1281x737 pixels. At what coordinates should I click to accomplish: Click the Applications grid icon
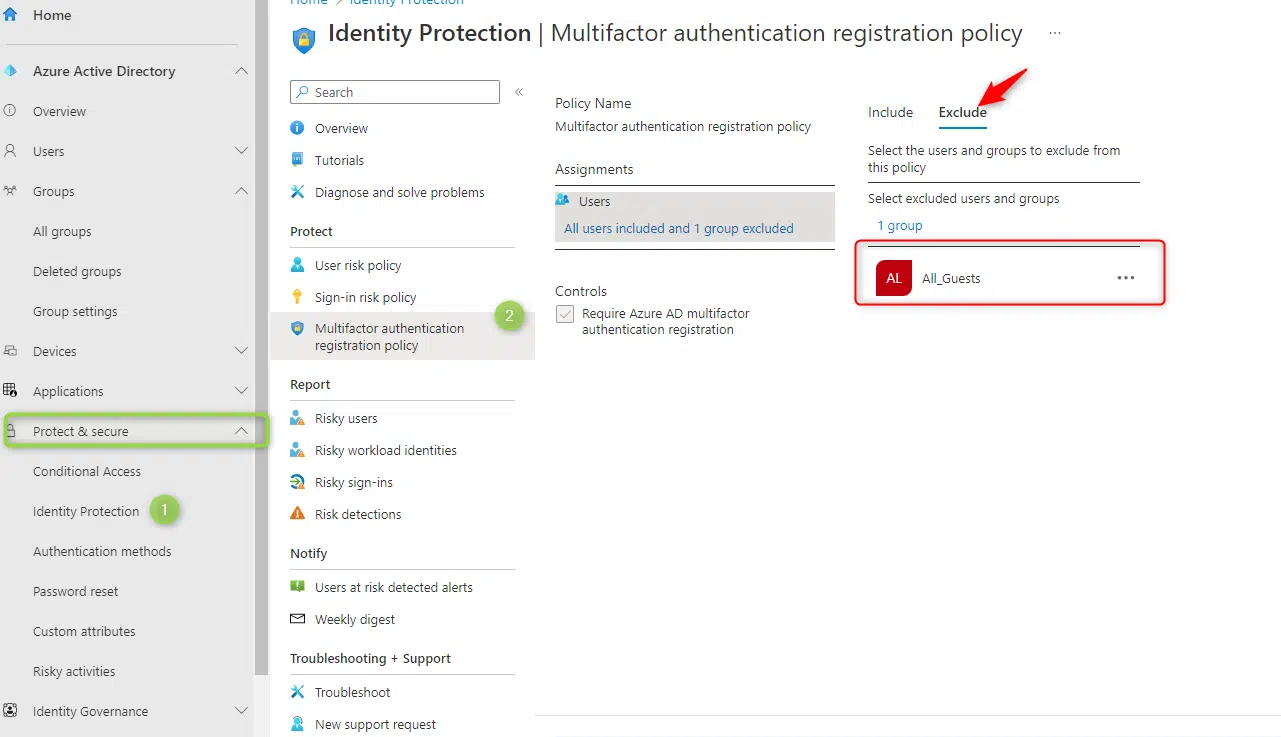pyautogui.click(x=11, y=391)
